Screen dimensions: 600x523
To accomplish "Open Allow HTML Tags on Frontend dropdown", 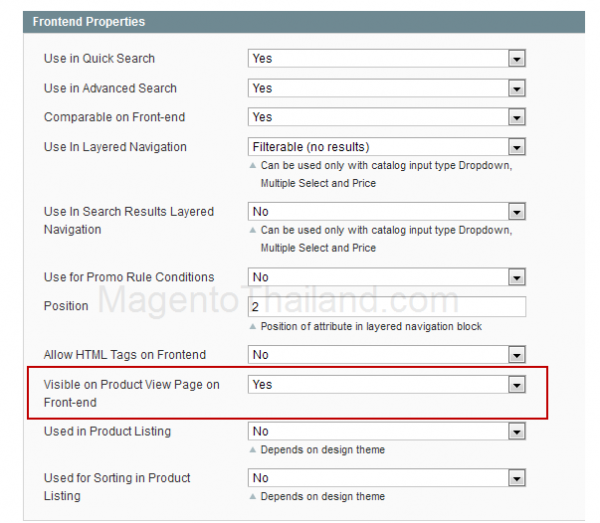I will point(386,355).
